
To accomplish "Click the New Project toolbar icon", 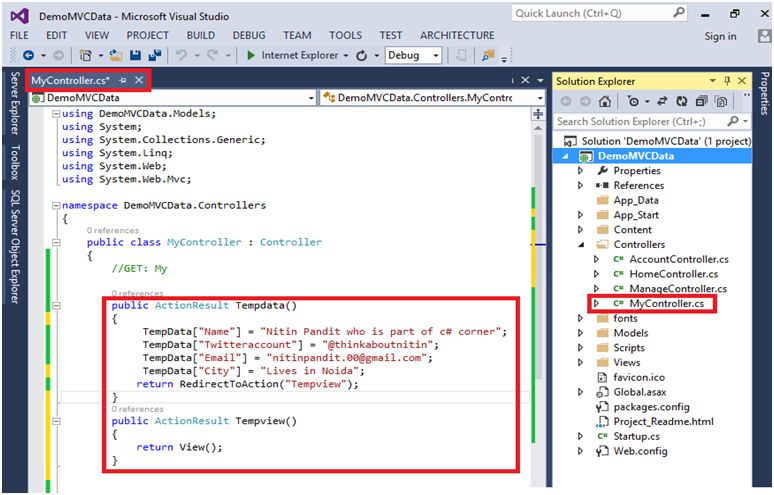I will coord(85,55).
